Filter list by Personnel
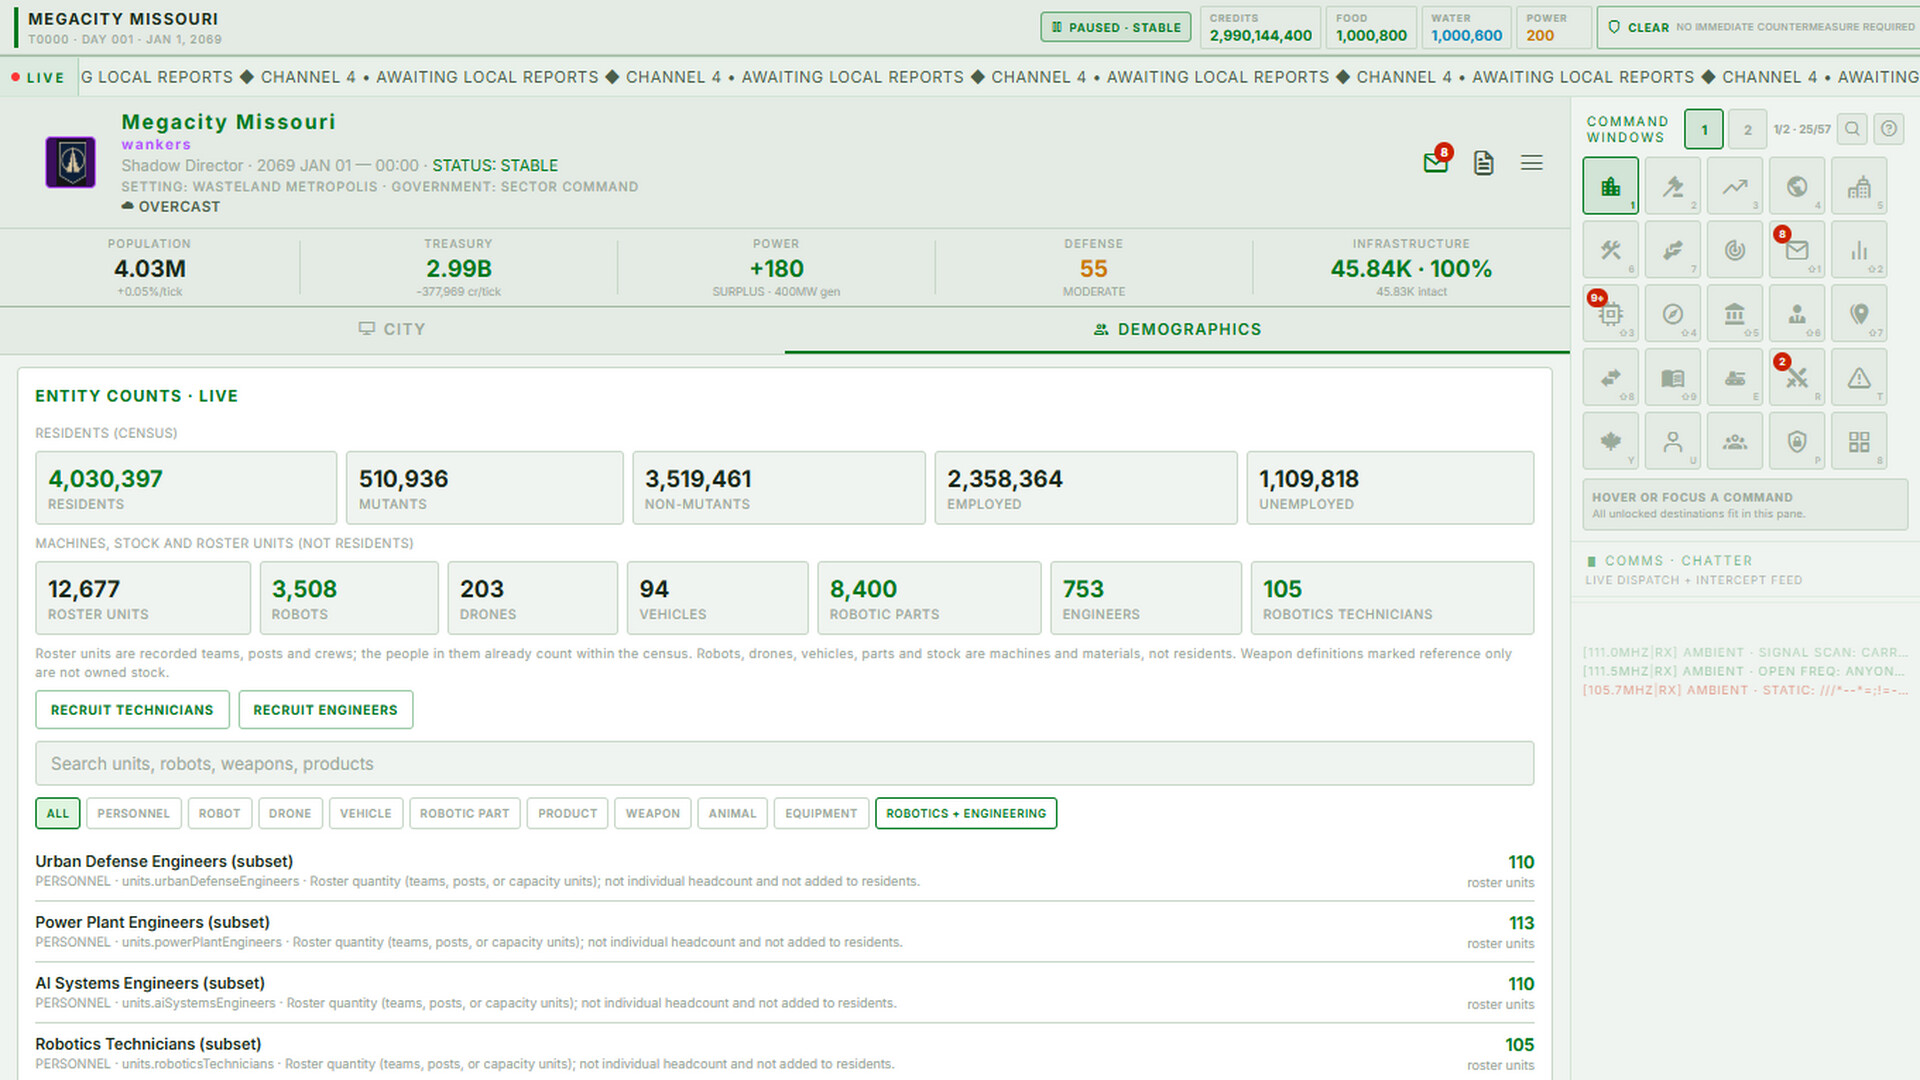1920x1080 pixels. pyautogui.click(x=134, y=813)
